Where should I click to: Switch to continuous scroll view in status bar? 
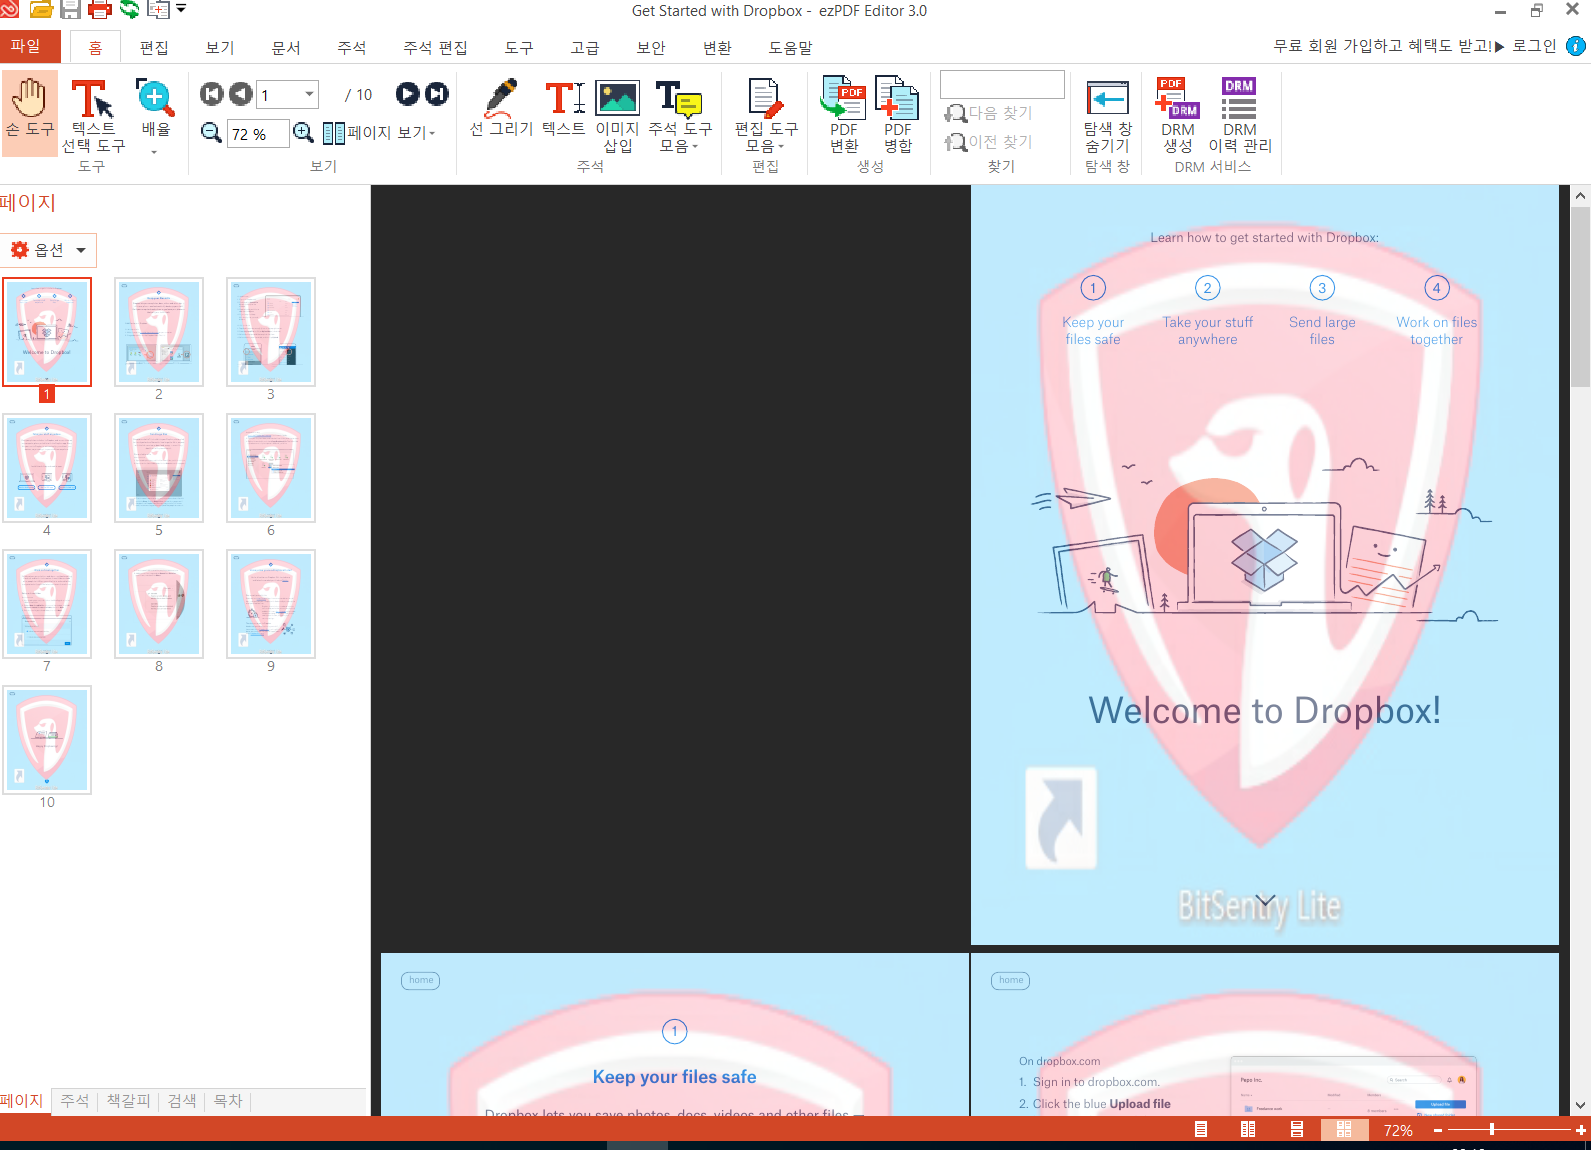[1296, 1129]
